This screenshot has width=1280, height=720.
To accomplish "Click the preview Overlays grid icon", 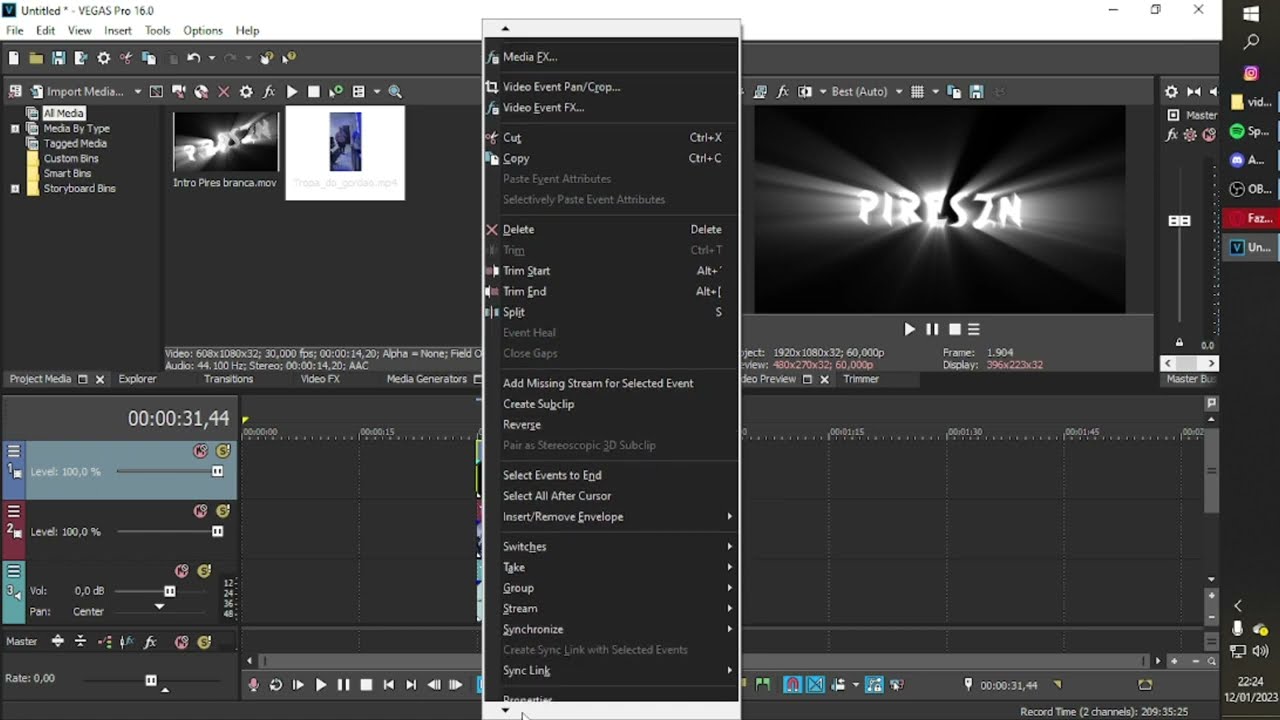I will click(917, 91).
